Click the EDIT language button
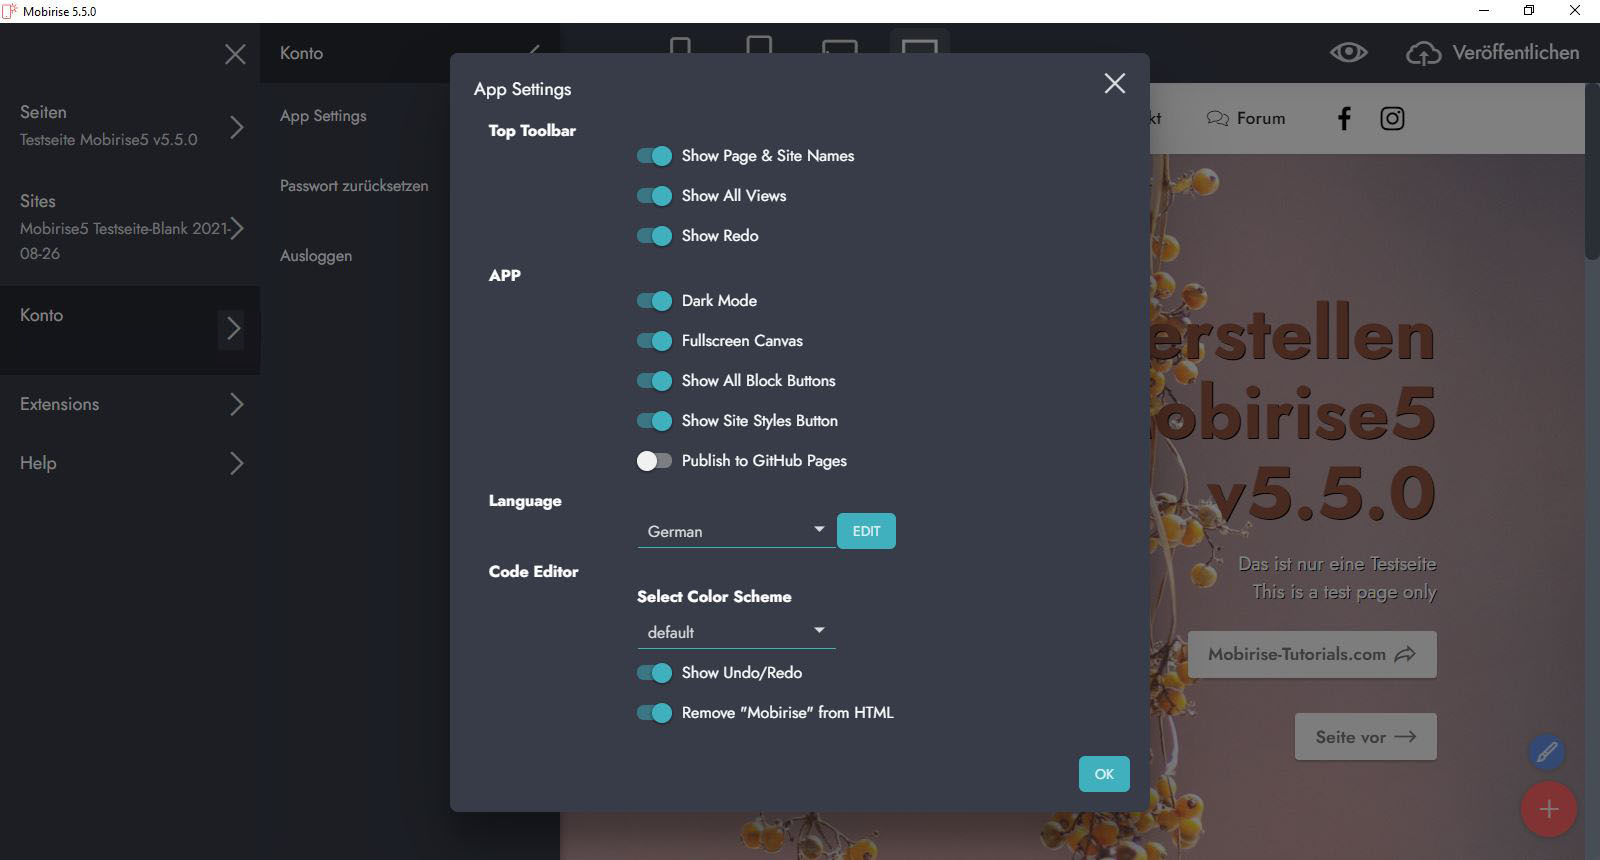The width and height of the screenshot is (1600, 860). [866, 531]
